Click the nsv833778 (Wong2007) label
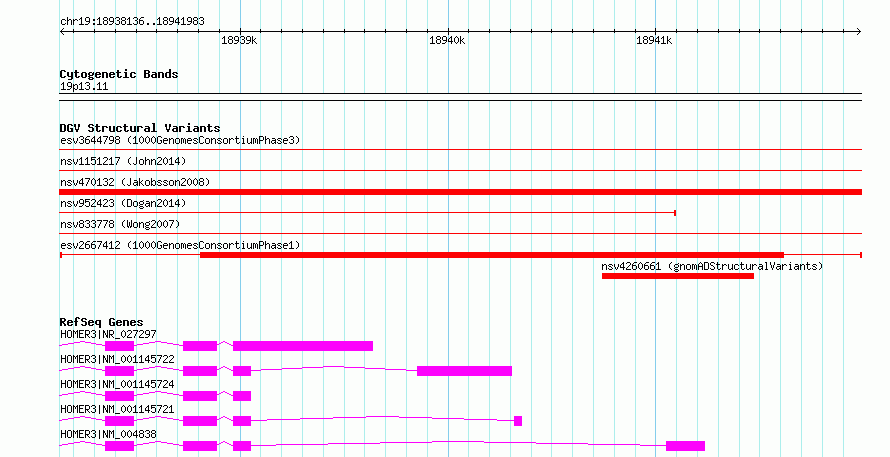 point(120,224)
